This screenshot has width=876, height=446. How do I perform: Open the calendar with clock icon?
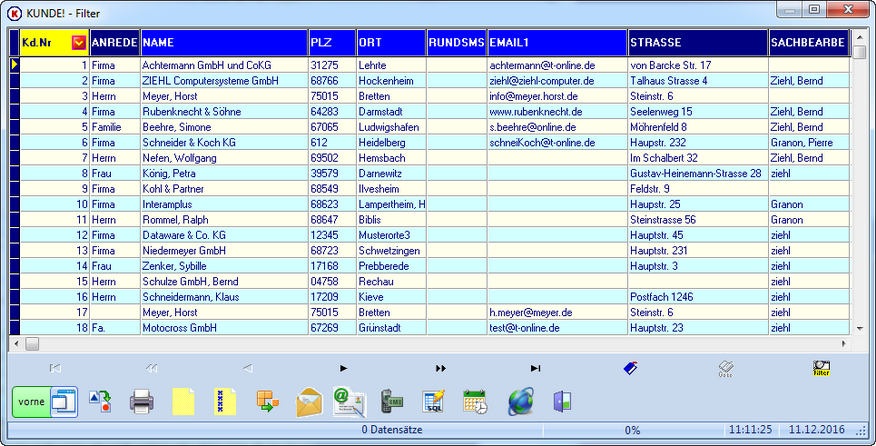coord(475,402)
